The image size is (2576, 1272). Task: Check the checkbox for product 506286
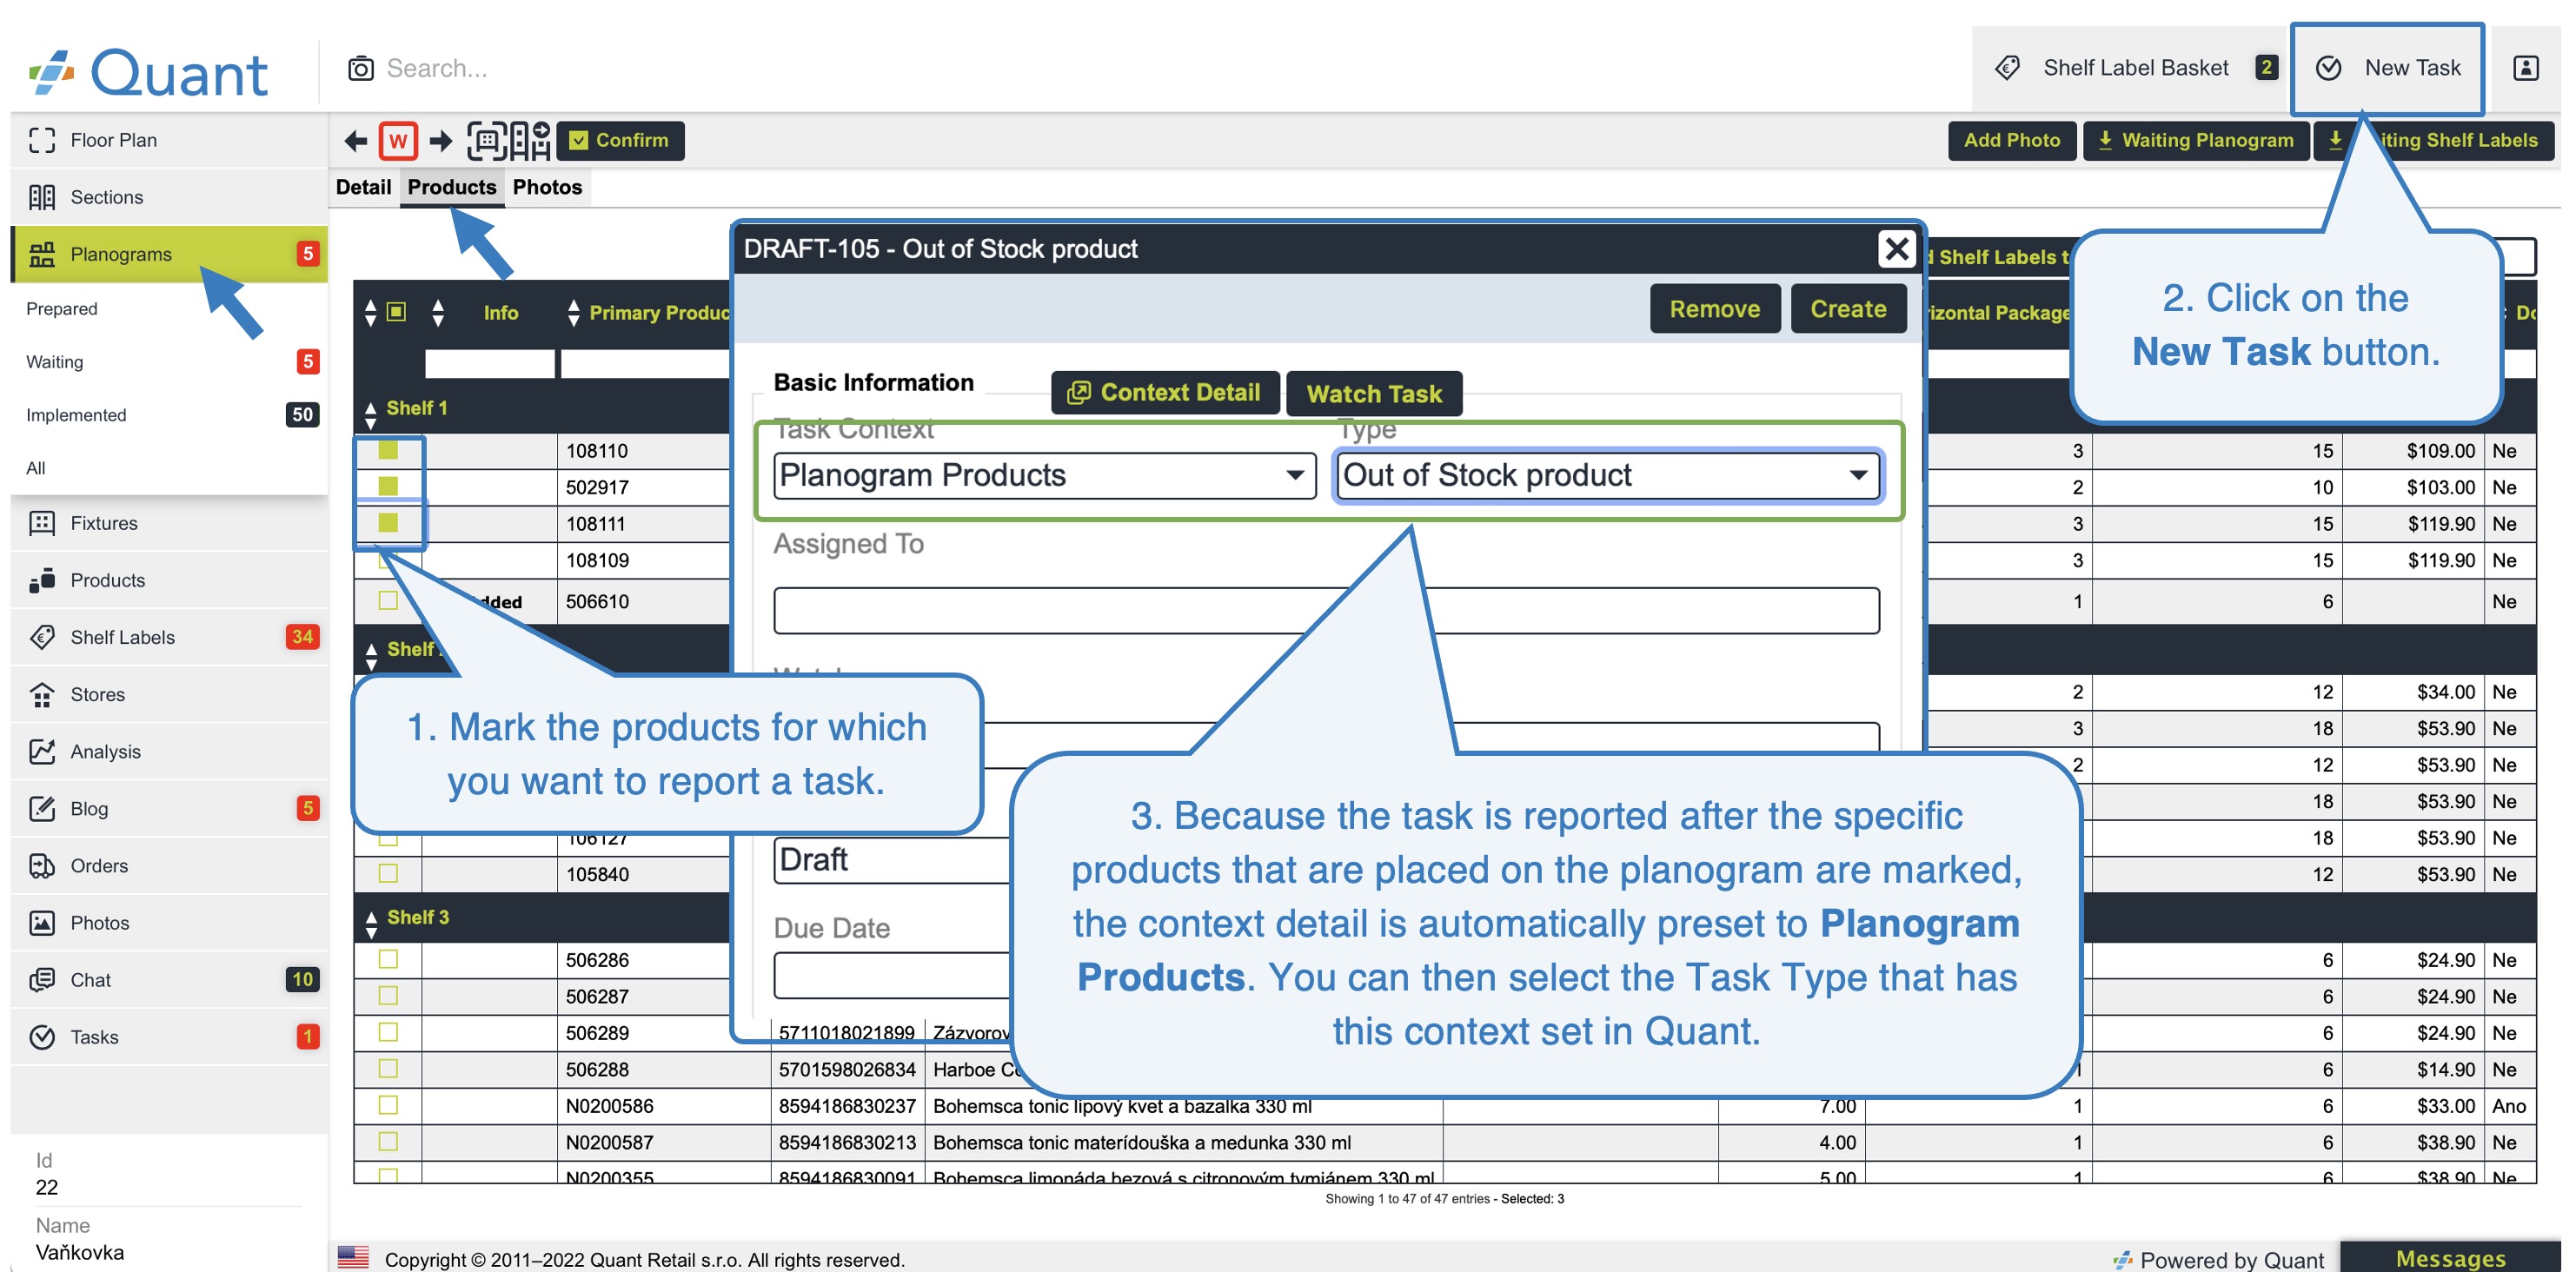[388, 959]
